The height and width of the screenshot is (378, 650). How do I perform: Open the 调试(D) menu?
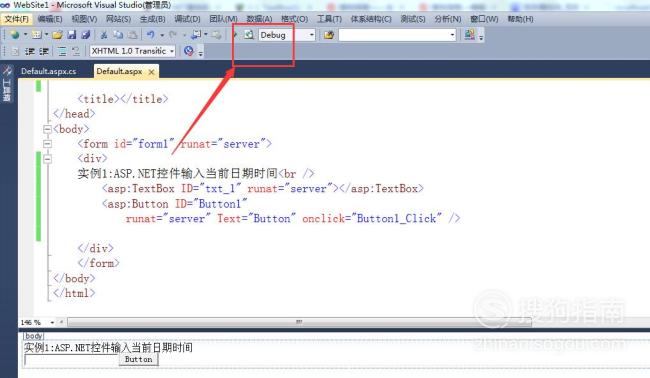(x=187, y=19)
